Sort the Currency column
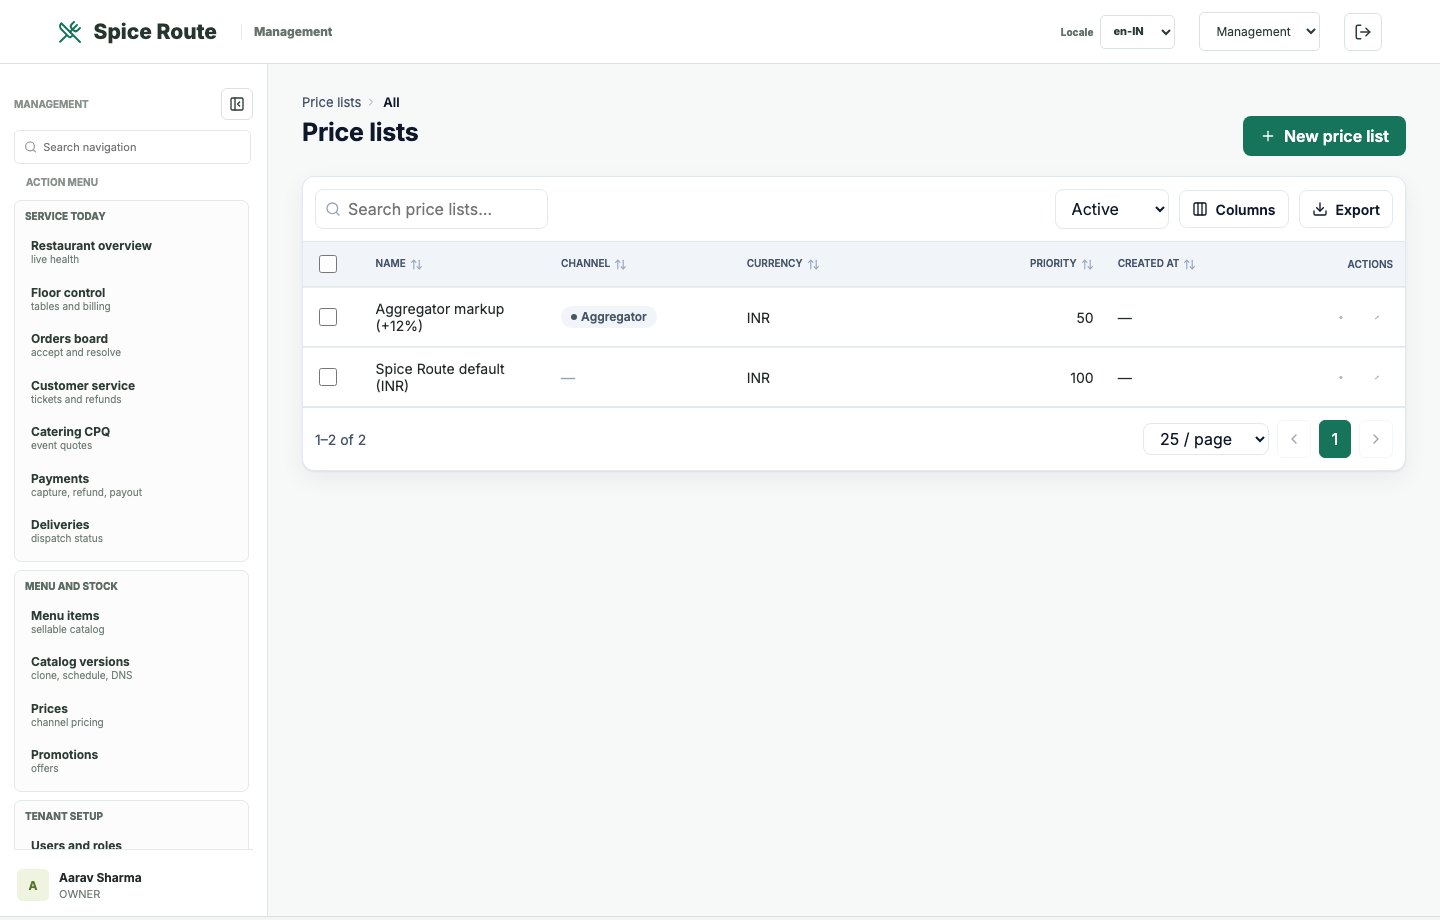 [x=813, y=264]
